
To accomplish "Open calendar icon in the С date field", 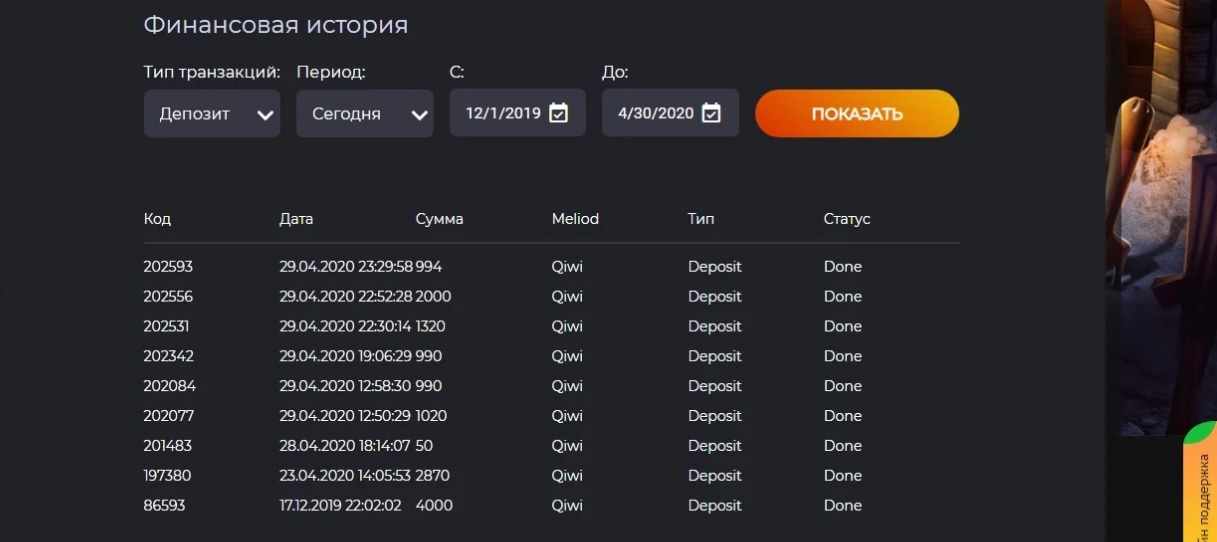I will pos(559,113).
